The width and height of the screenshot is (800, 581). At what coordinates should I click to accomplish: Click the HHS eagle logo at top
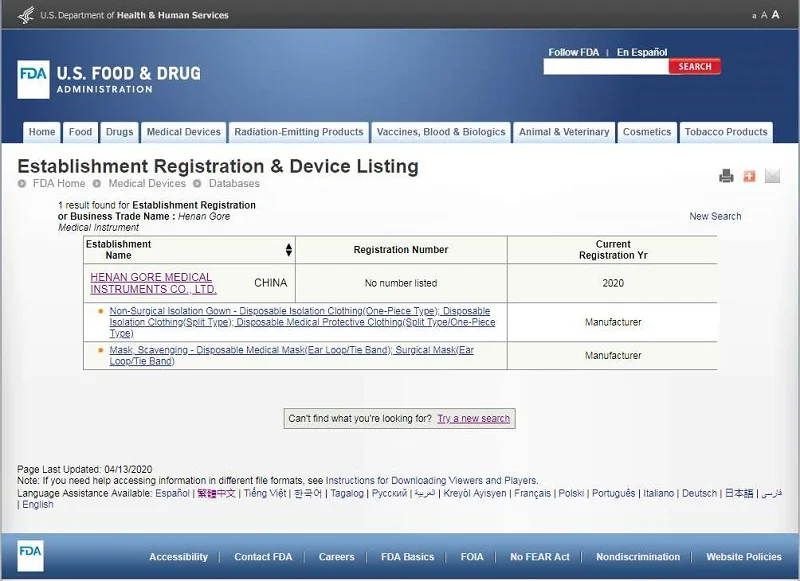click(x=26, y=15)
